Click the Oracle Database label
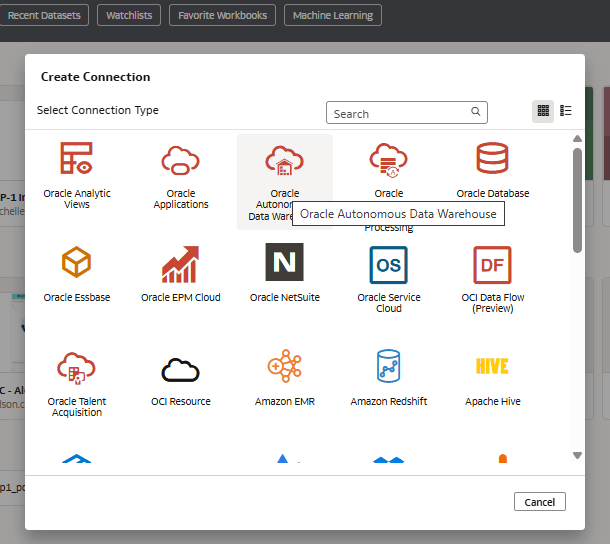The width and height of the screenshot is (610, 544). [493, 193]
